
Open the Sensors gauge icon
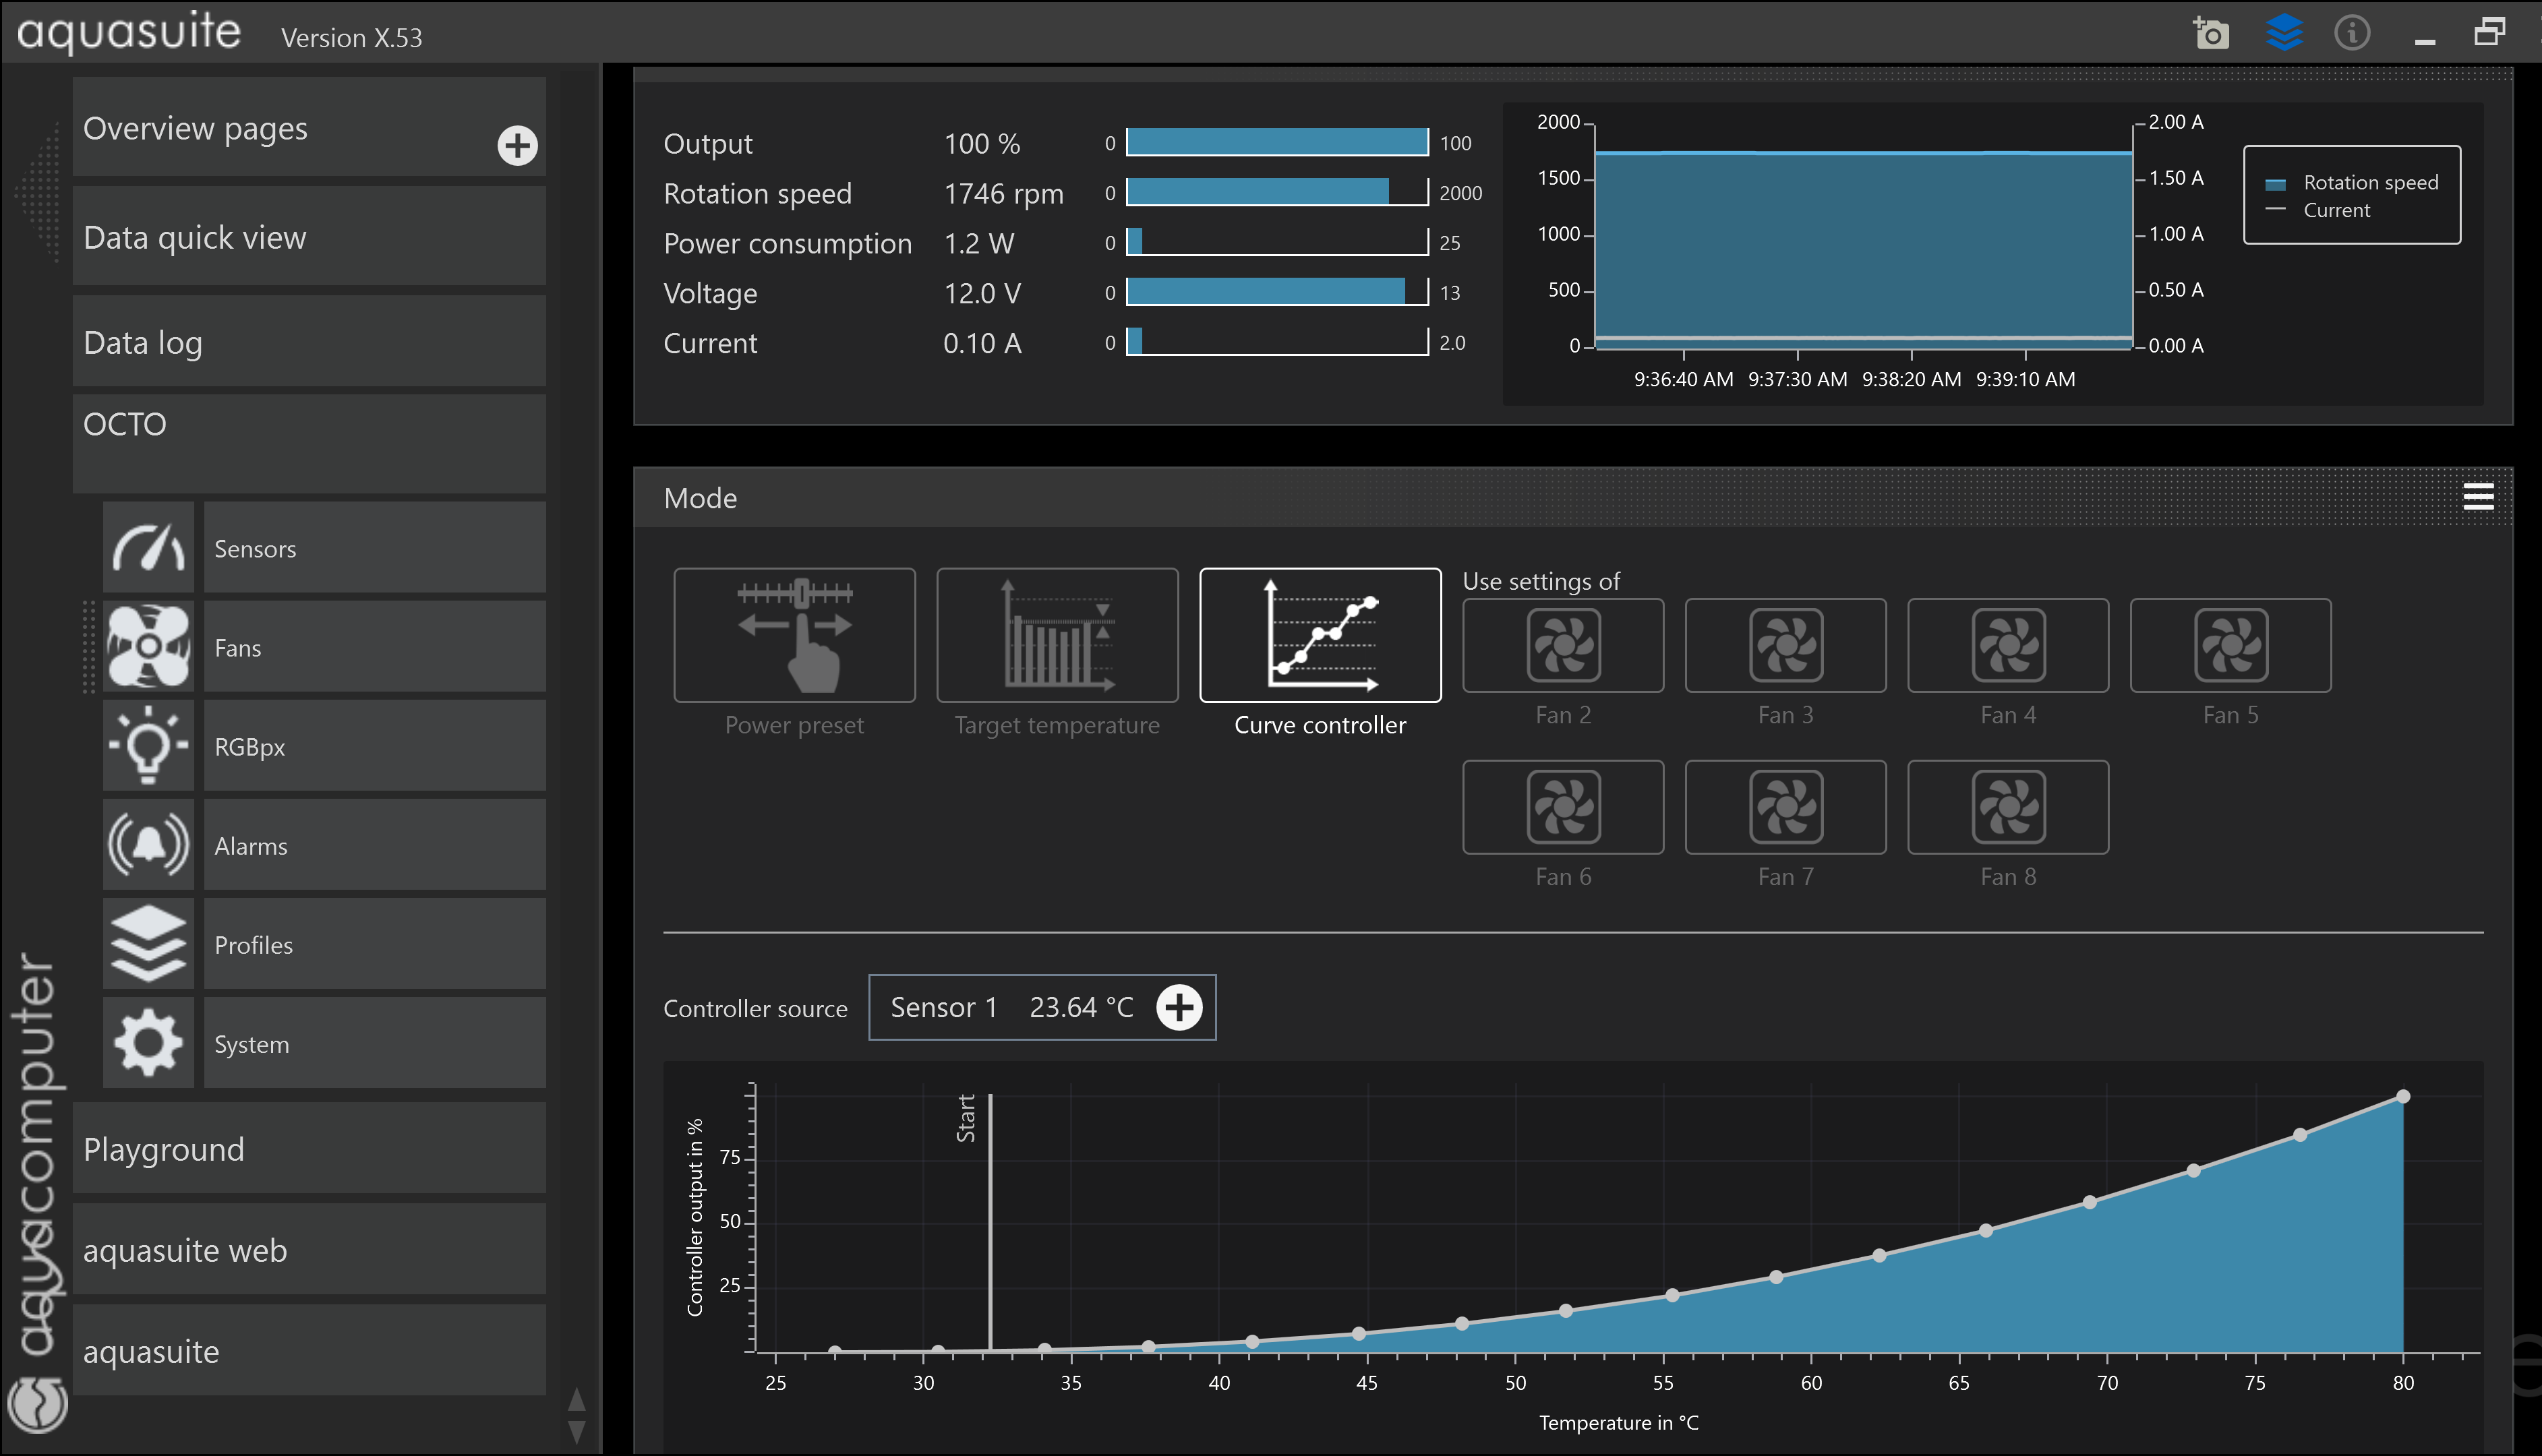tap(148, 548)
